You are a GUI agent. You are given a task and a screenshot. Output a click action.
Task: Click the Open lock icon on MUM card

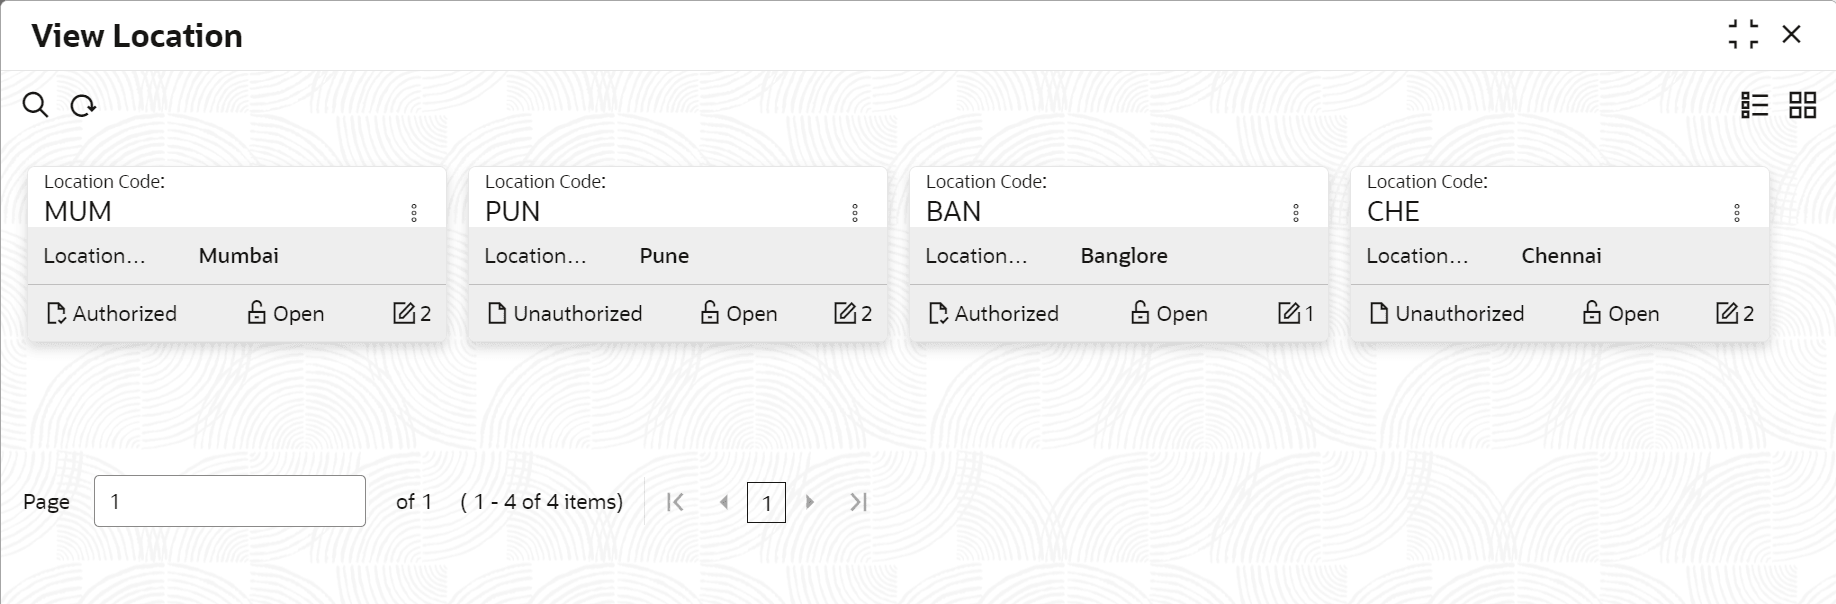pyautogui.click(x=257, y=313)
